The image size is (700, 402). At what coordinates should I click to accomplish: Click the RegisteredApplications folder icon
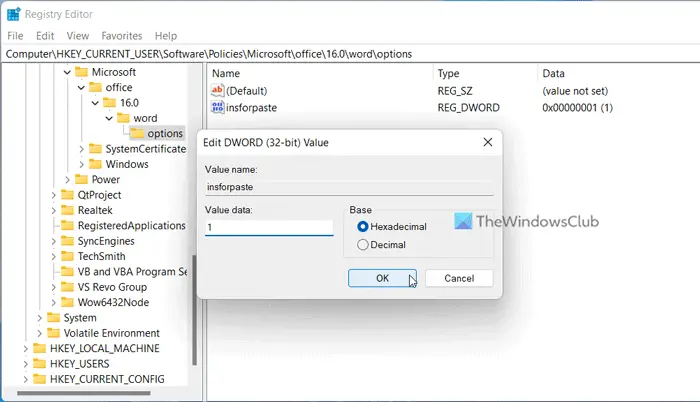(67, 225)
